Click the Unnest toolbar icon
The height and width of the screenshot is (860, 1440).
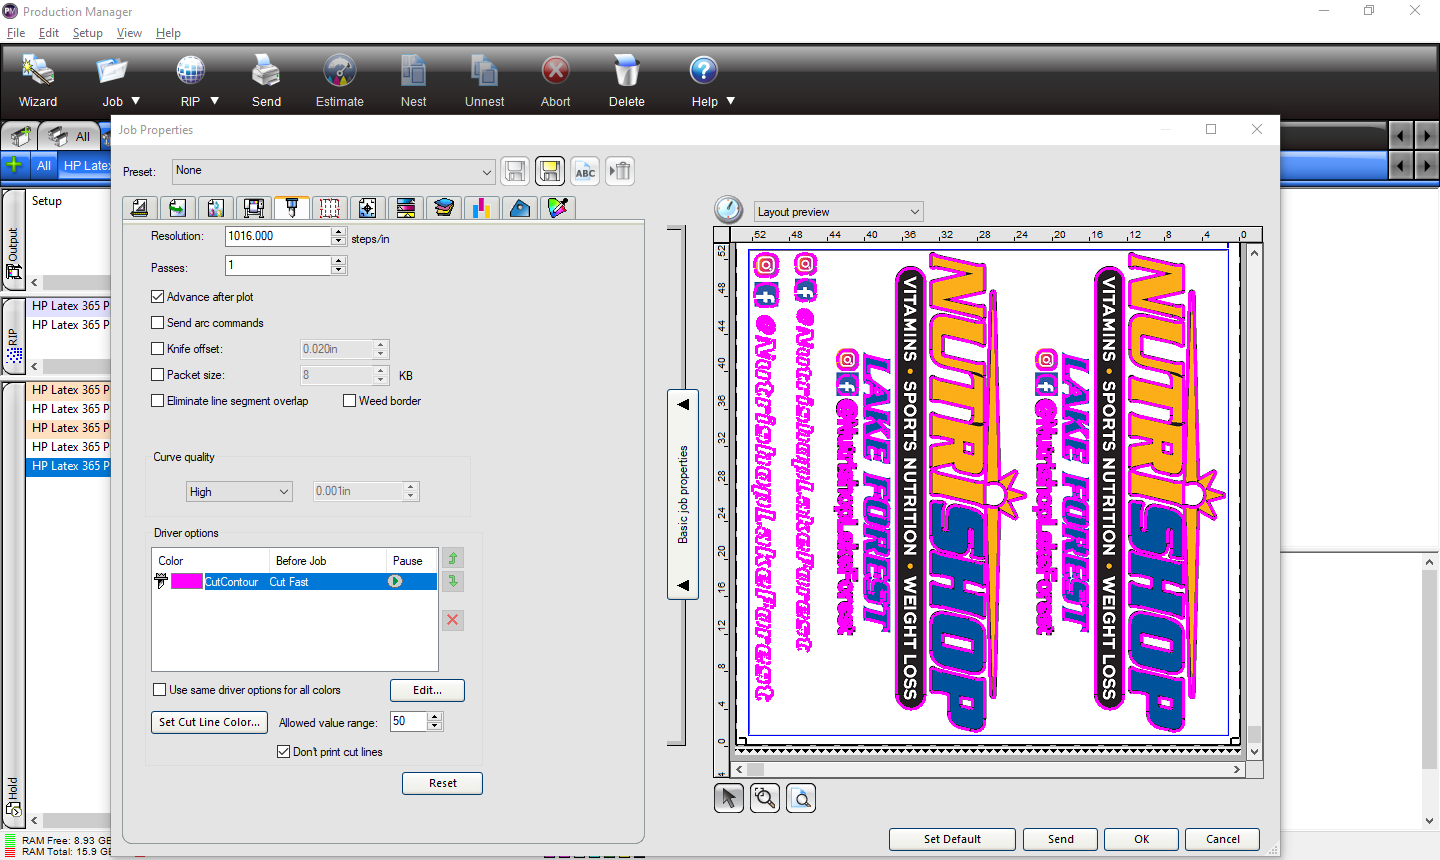(484, 72)
